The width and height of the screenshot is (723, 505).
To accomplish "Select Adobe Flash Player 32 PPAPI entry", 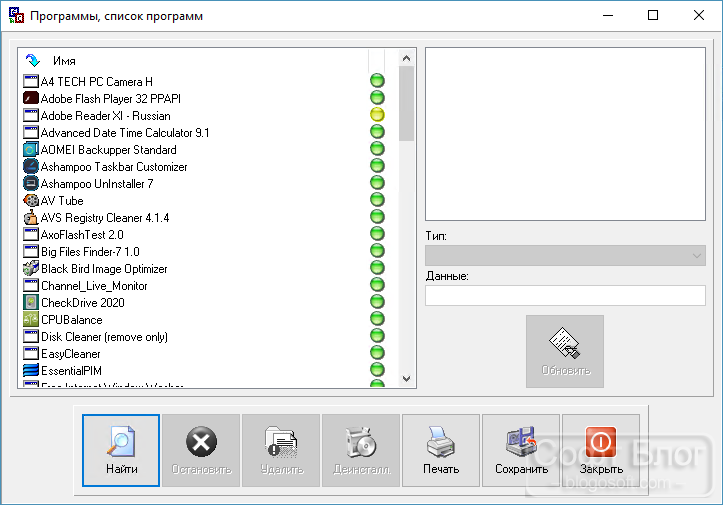I will 111,99.
